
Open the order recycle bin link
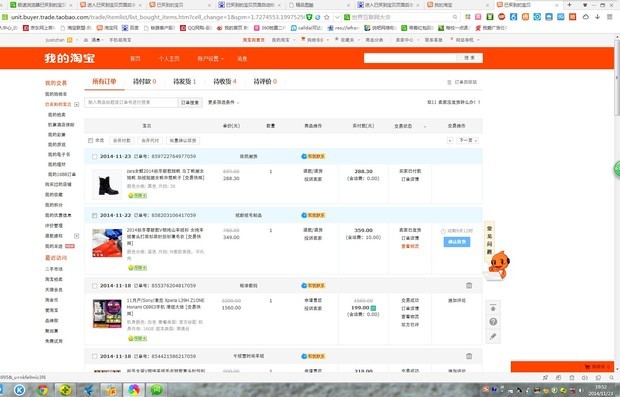coord(462,82)
